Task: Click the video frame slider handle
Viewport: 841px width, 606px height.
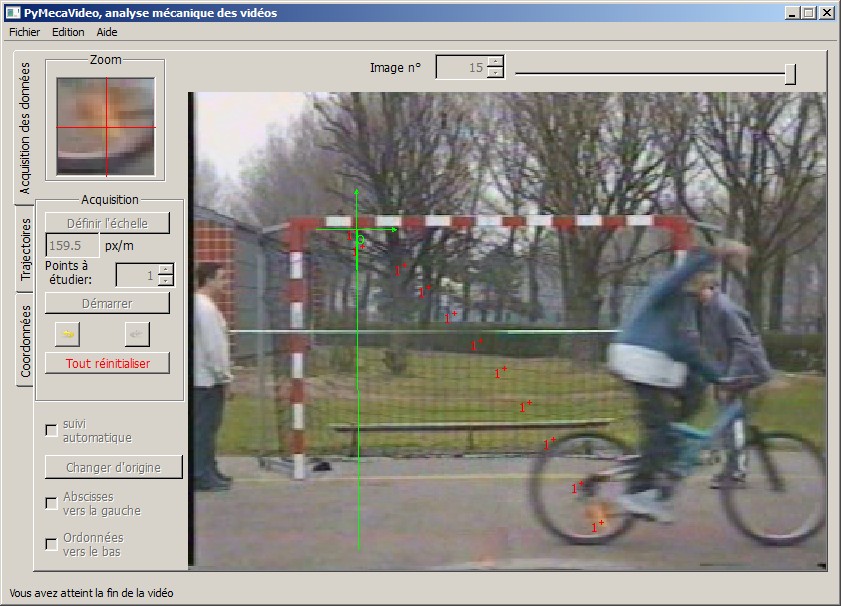Action: click(x=790, y=73)
